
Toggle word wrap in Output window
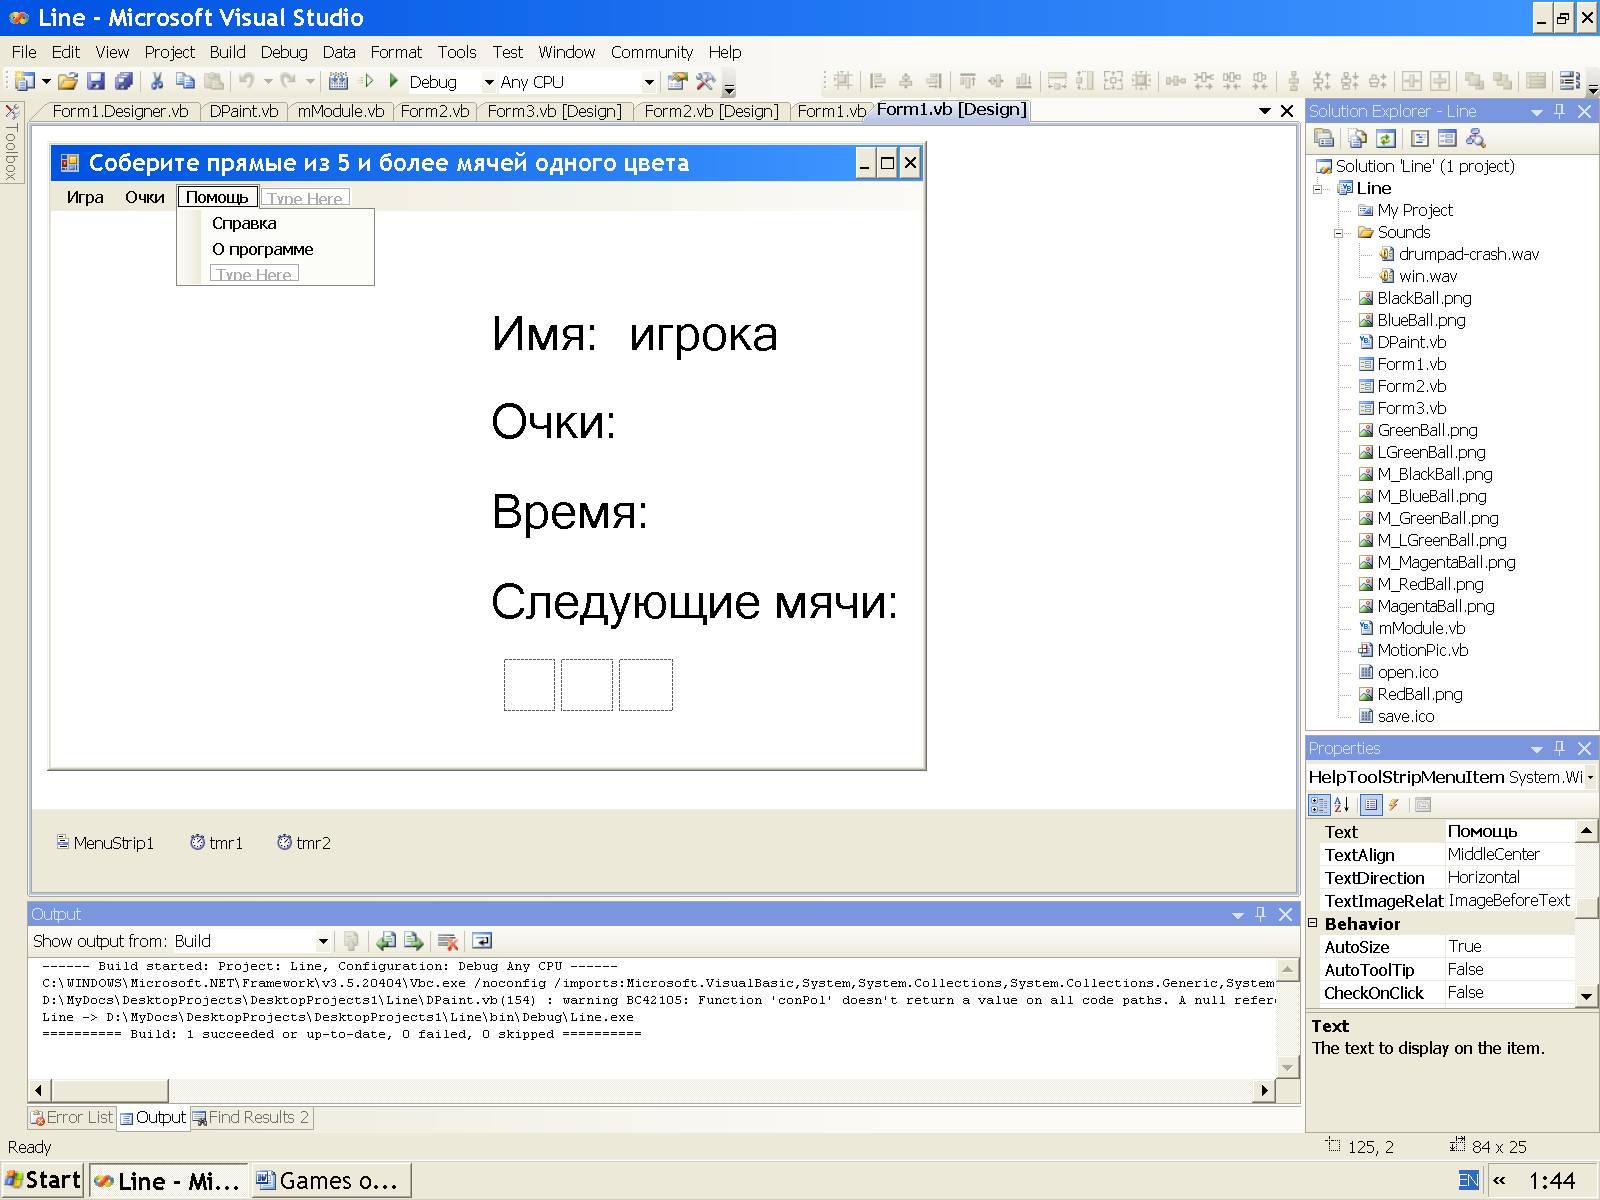482,941
